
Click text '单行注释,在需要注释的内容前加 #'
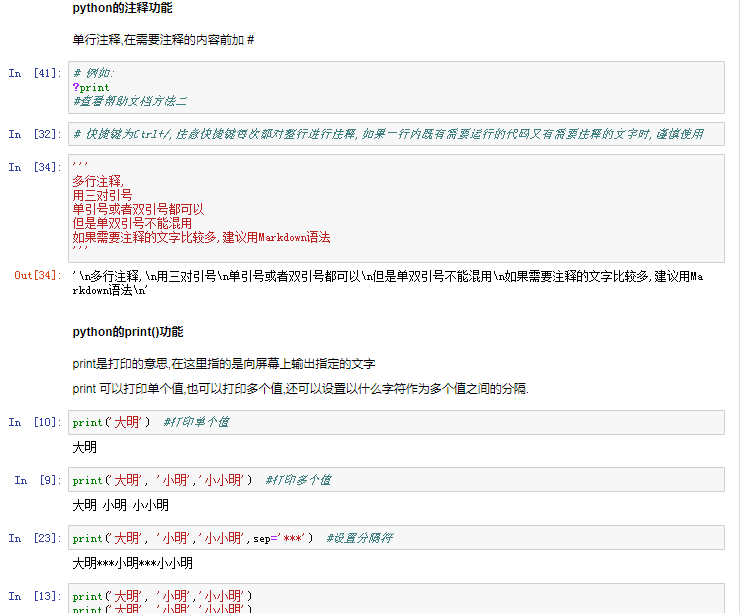163,40
